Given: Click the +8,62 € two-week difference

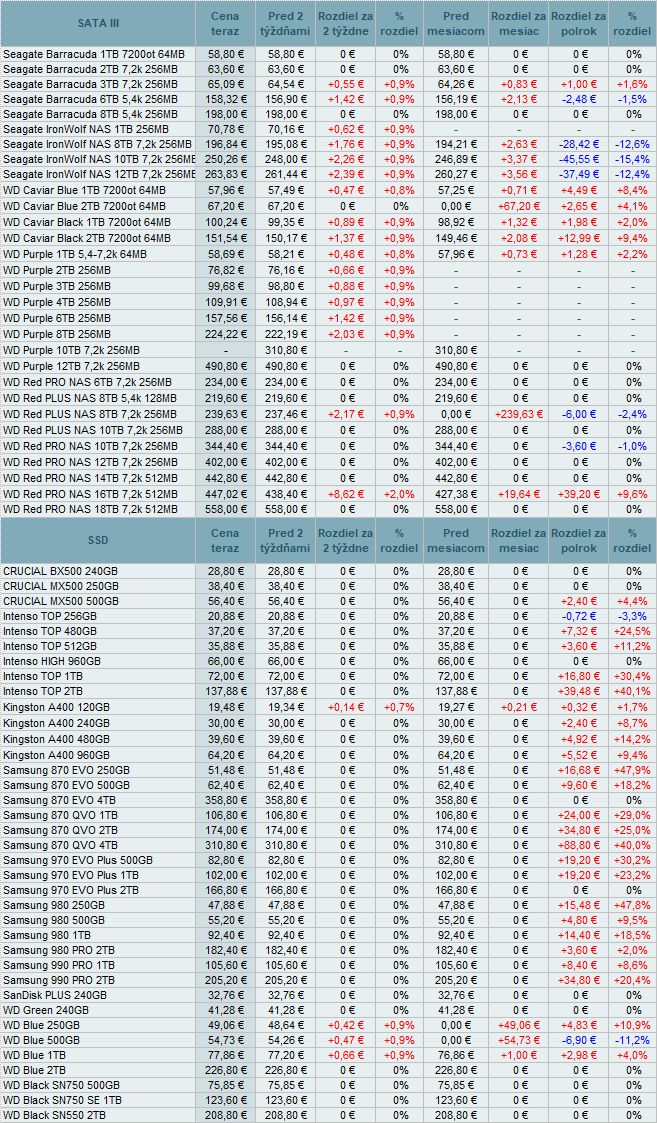Looking at the screenshot, I should 345,494.
